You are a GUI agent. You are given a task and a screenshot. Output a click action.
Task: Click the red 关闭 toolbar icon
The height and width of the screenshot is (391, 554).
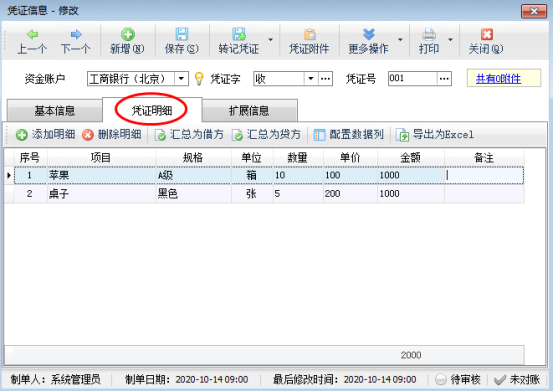click(487, 34)
